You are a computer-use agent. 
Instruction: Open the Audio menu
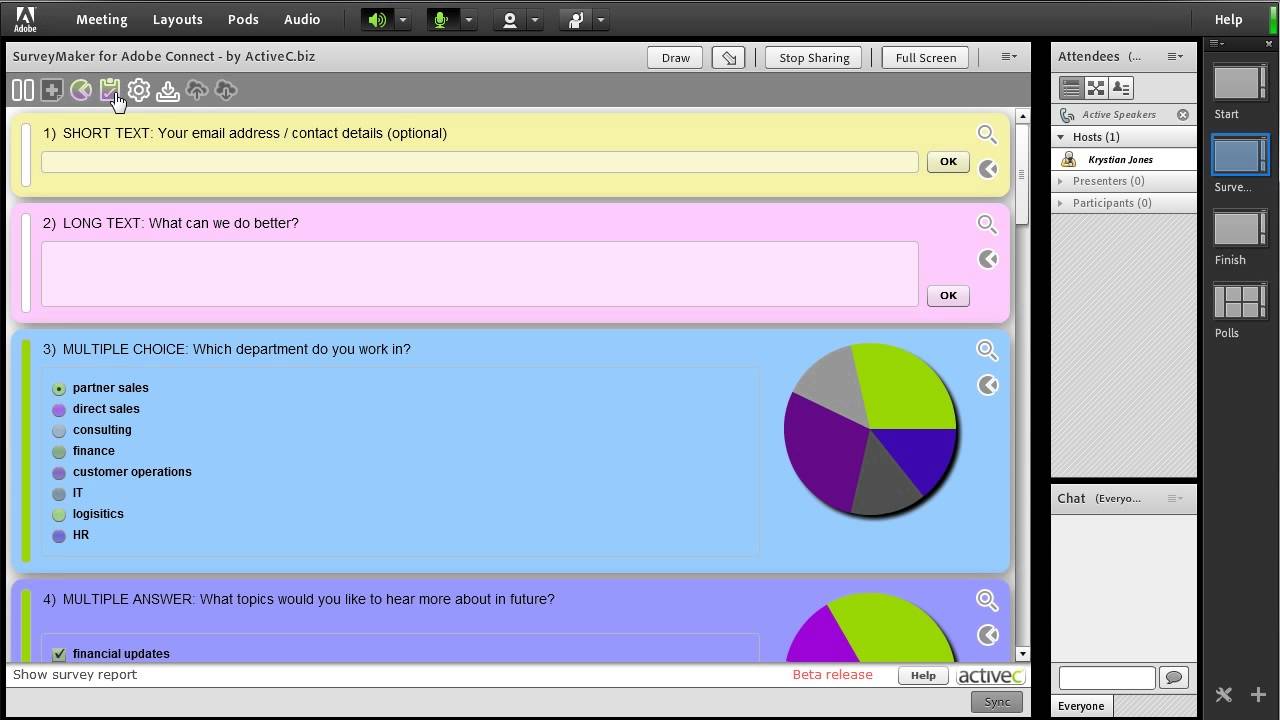coord(302,19)
